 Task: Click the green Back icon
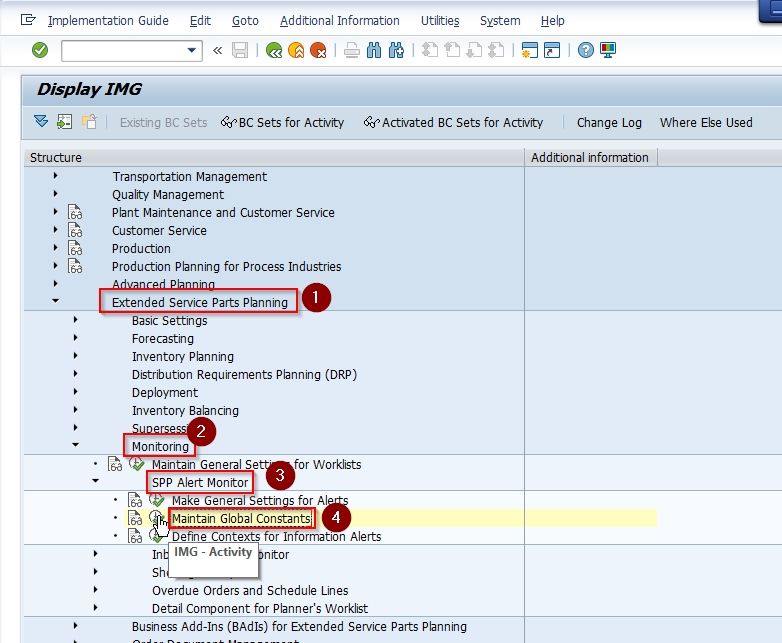pyautogui.click(x=274, y=50)
